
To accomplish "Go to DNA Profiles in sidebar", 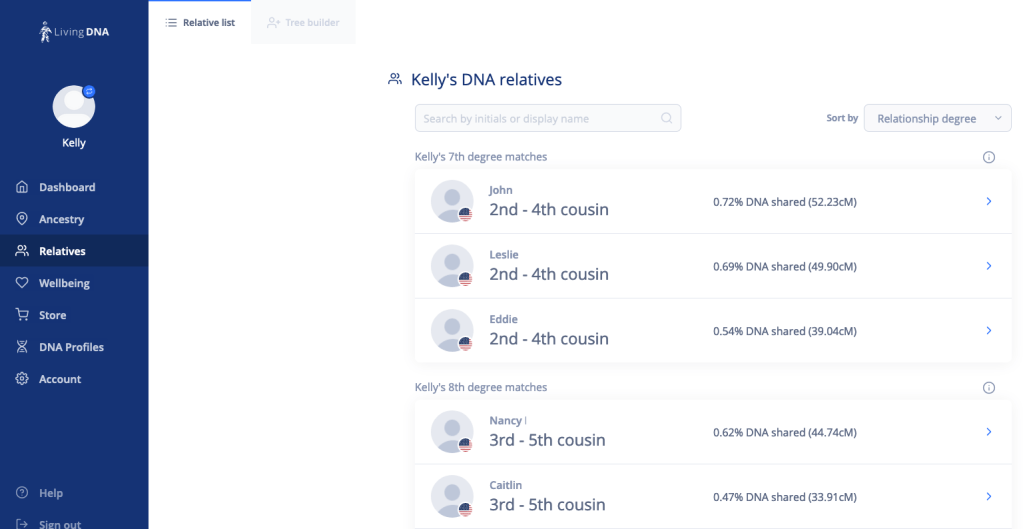I will (71, 347).
